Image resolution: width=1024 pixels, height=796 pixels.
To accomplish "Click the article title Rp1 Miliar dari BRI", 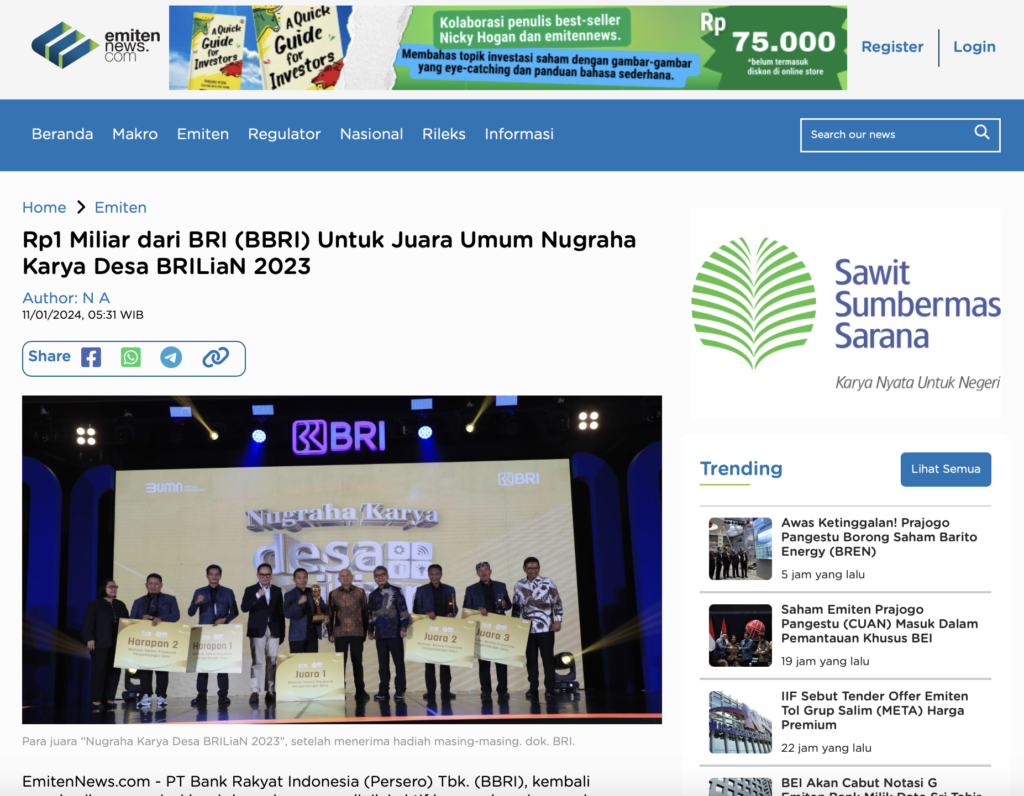I will 329,253.
